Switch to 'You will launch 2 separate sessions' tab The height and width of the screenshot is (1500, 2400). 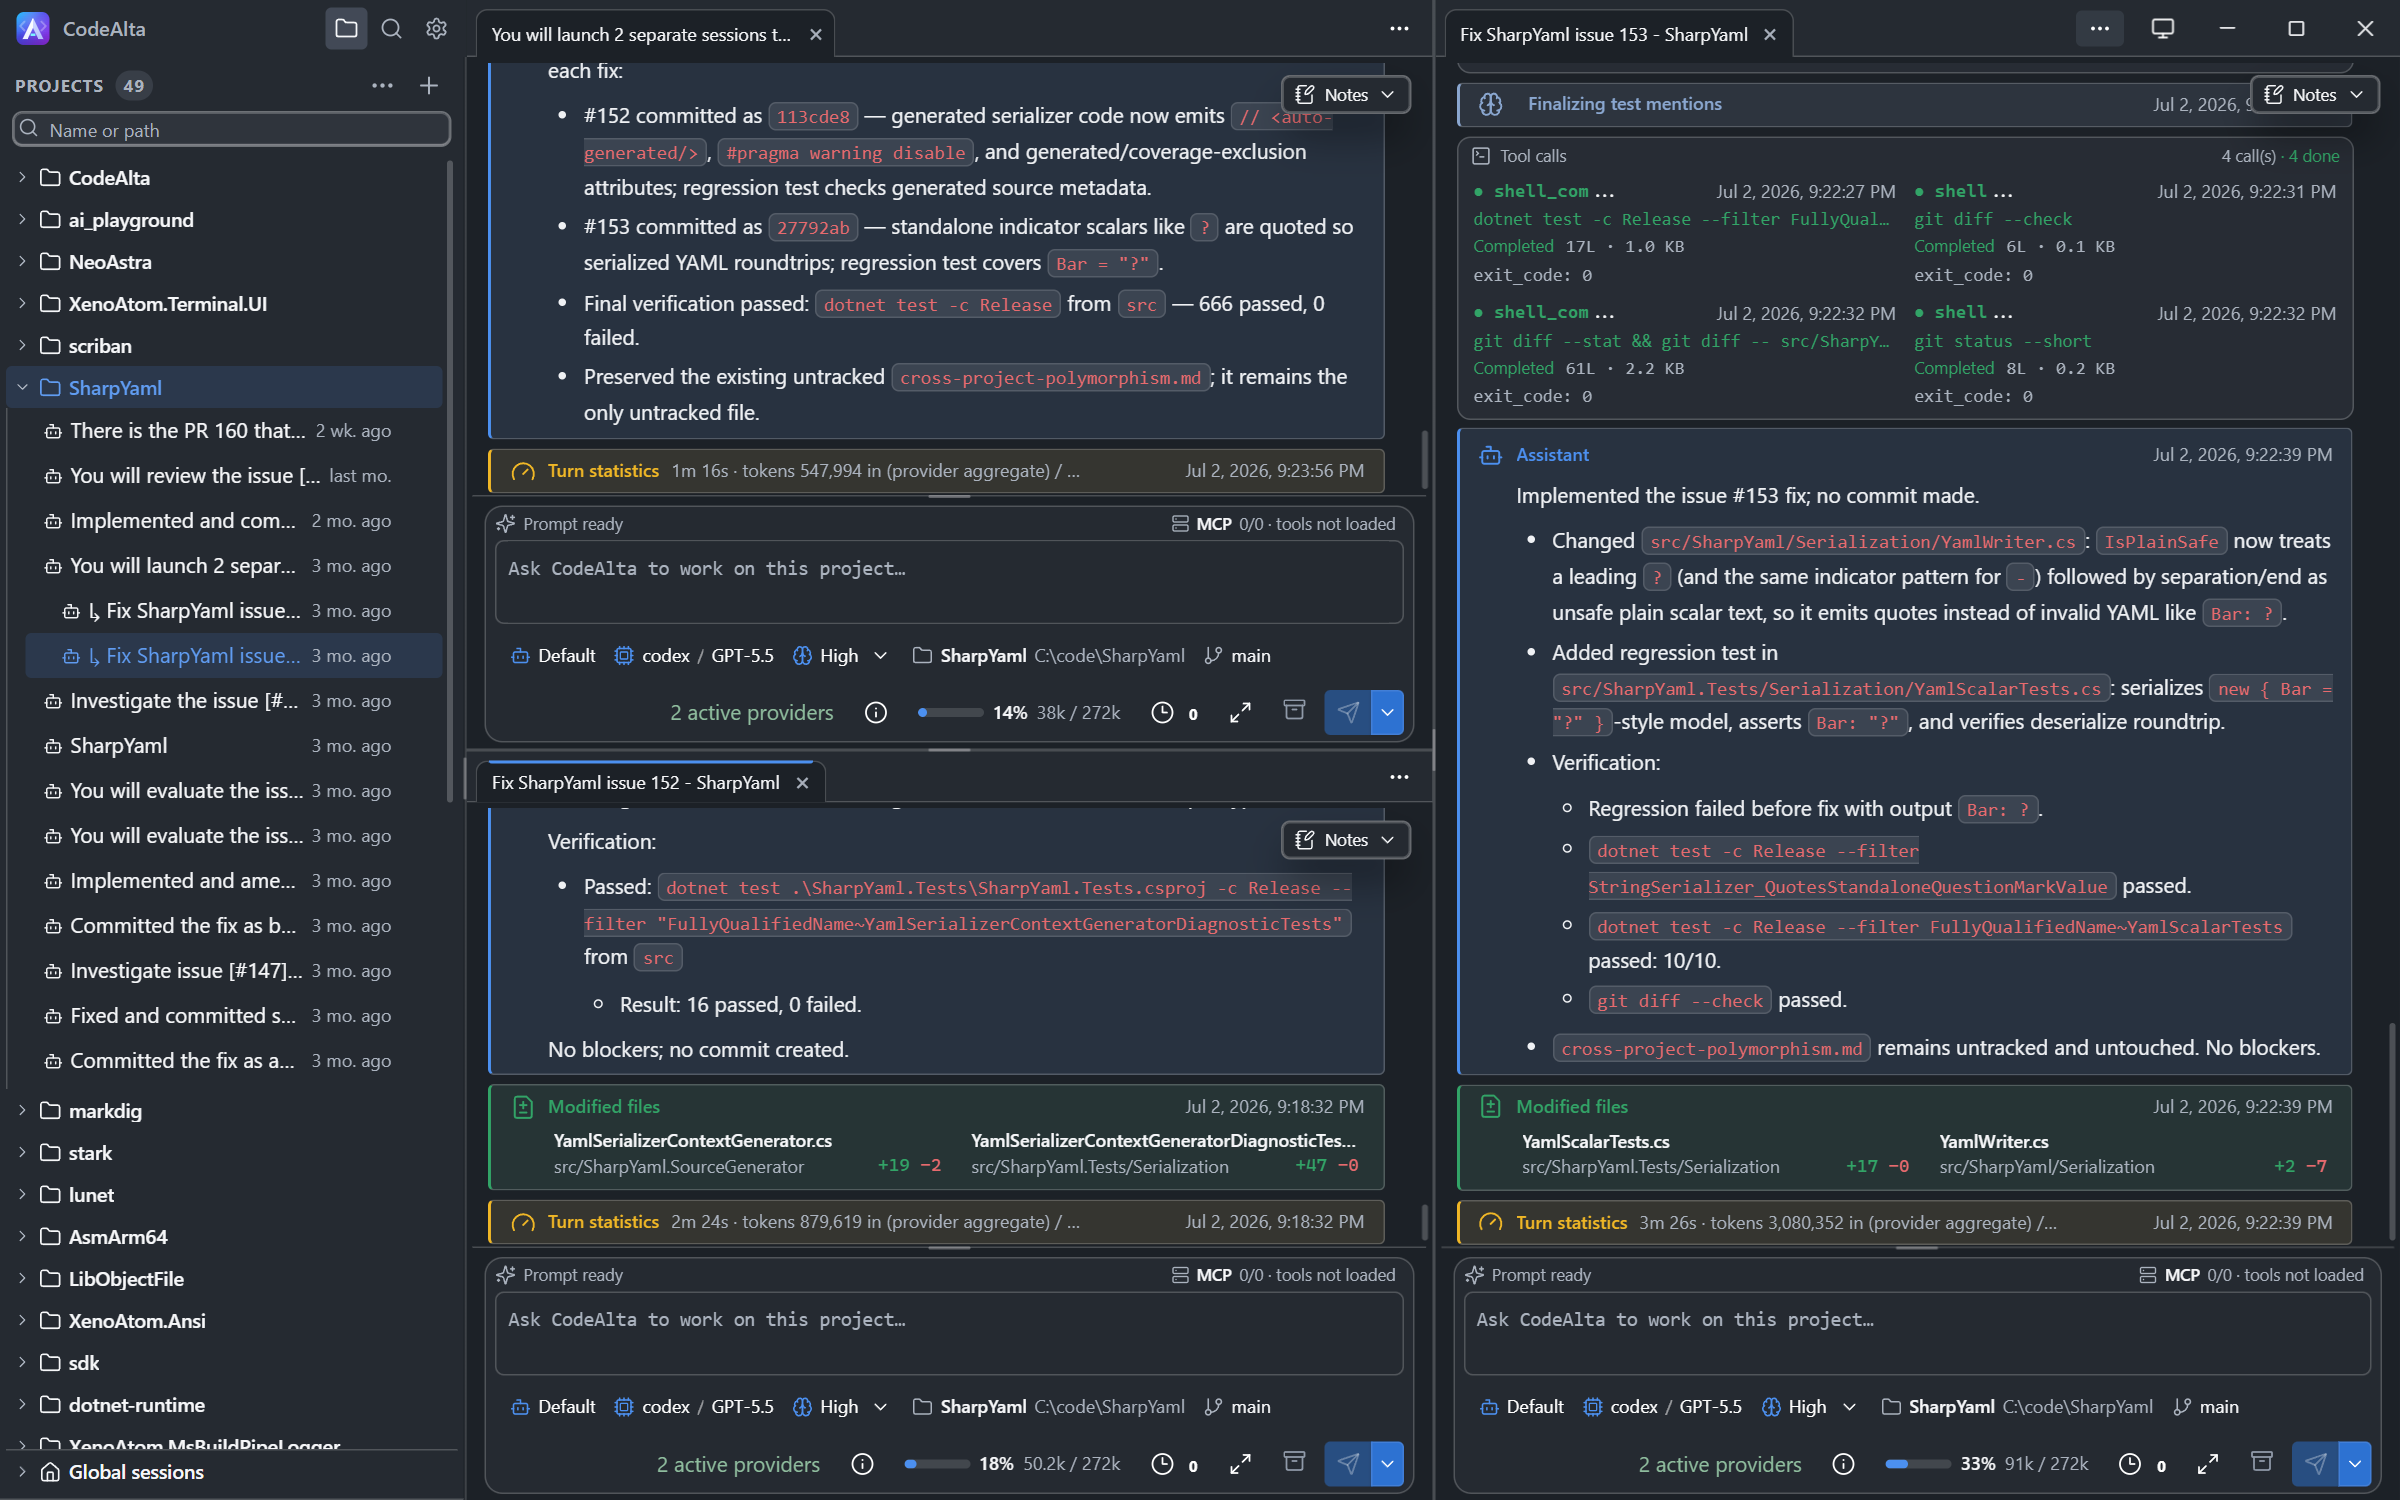click(x=641, y=35)
